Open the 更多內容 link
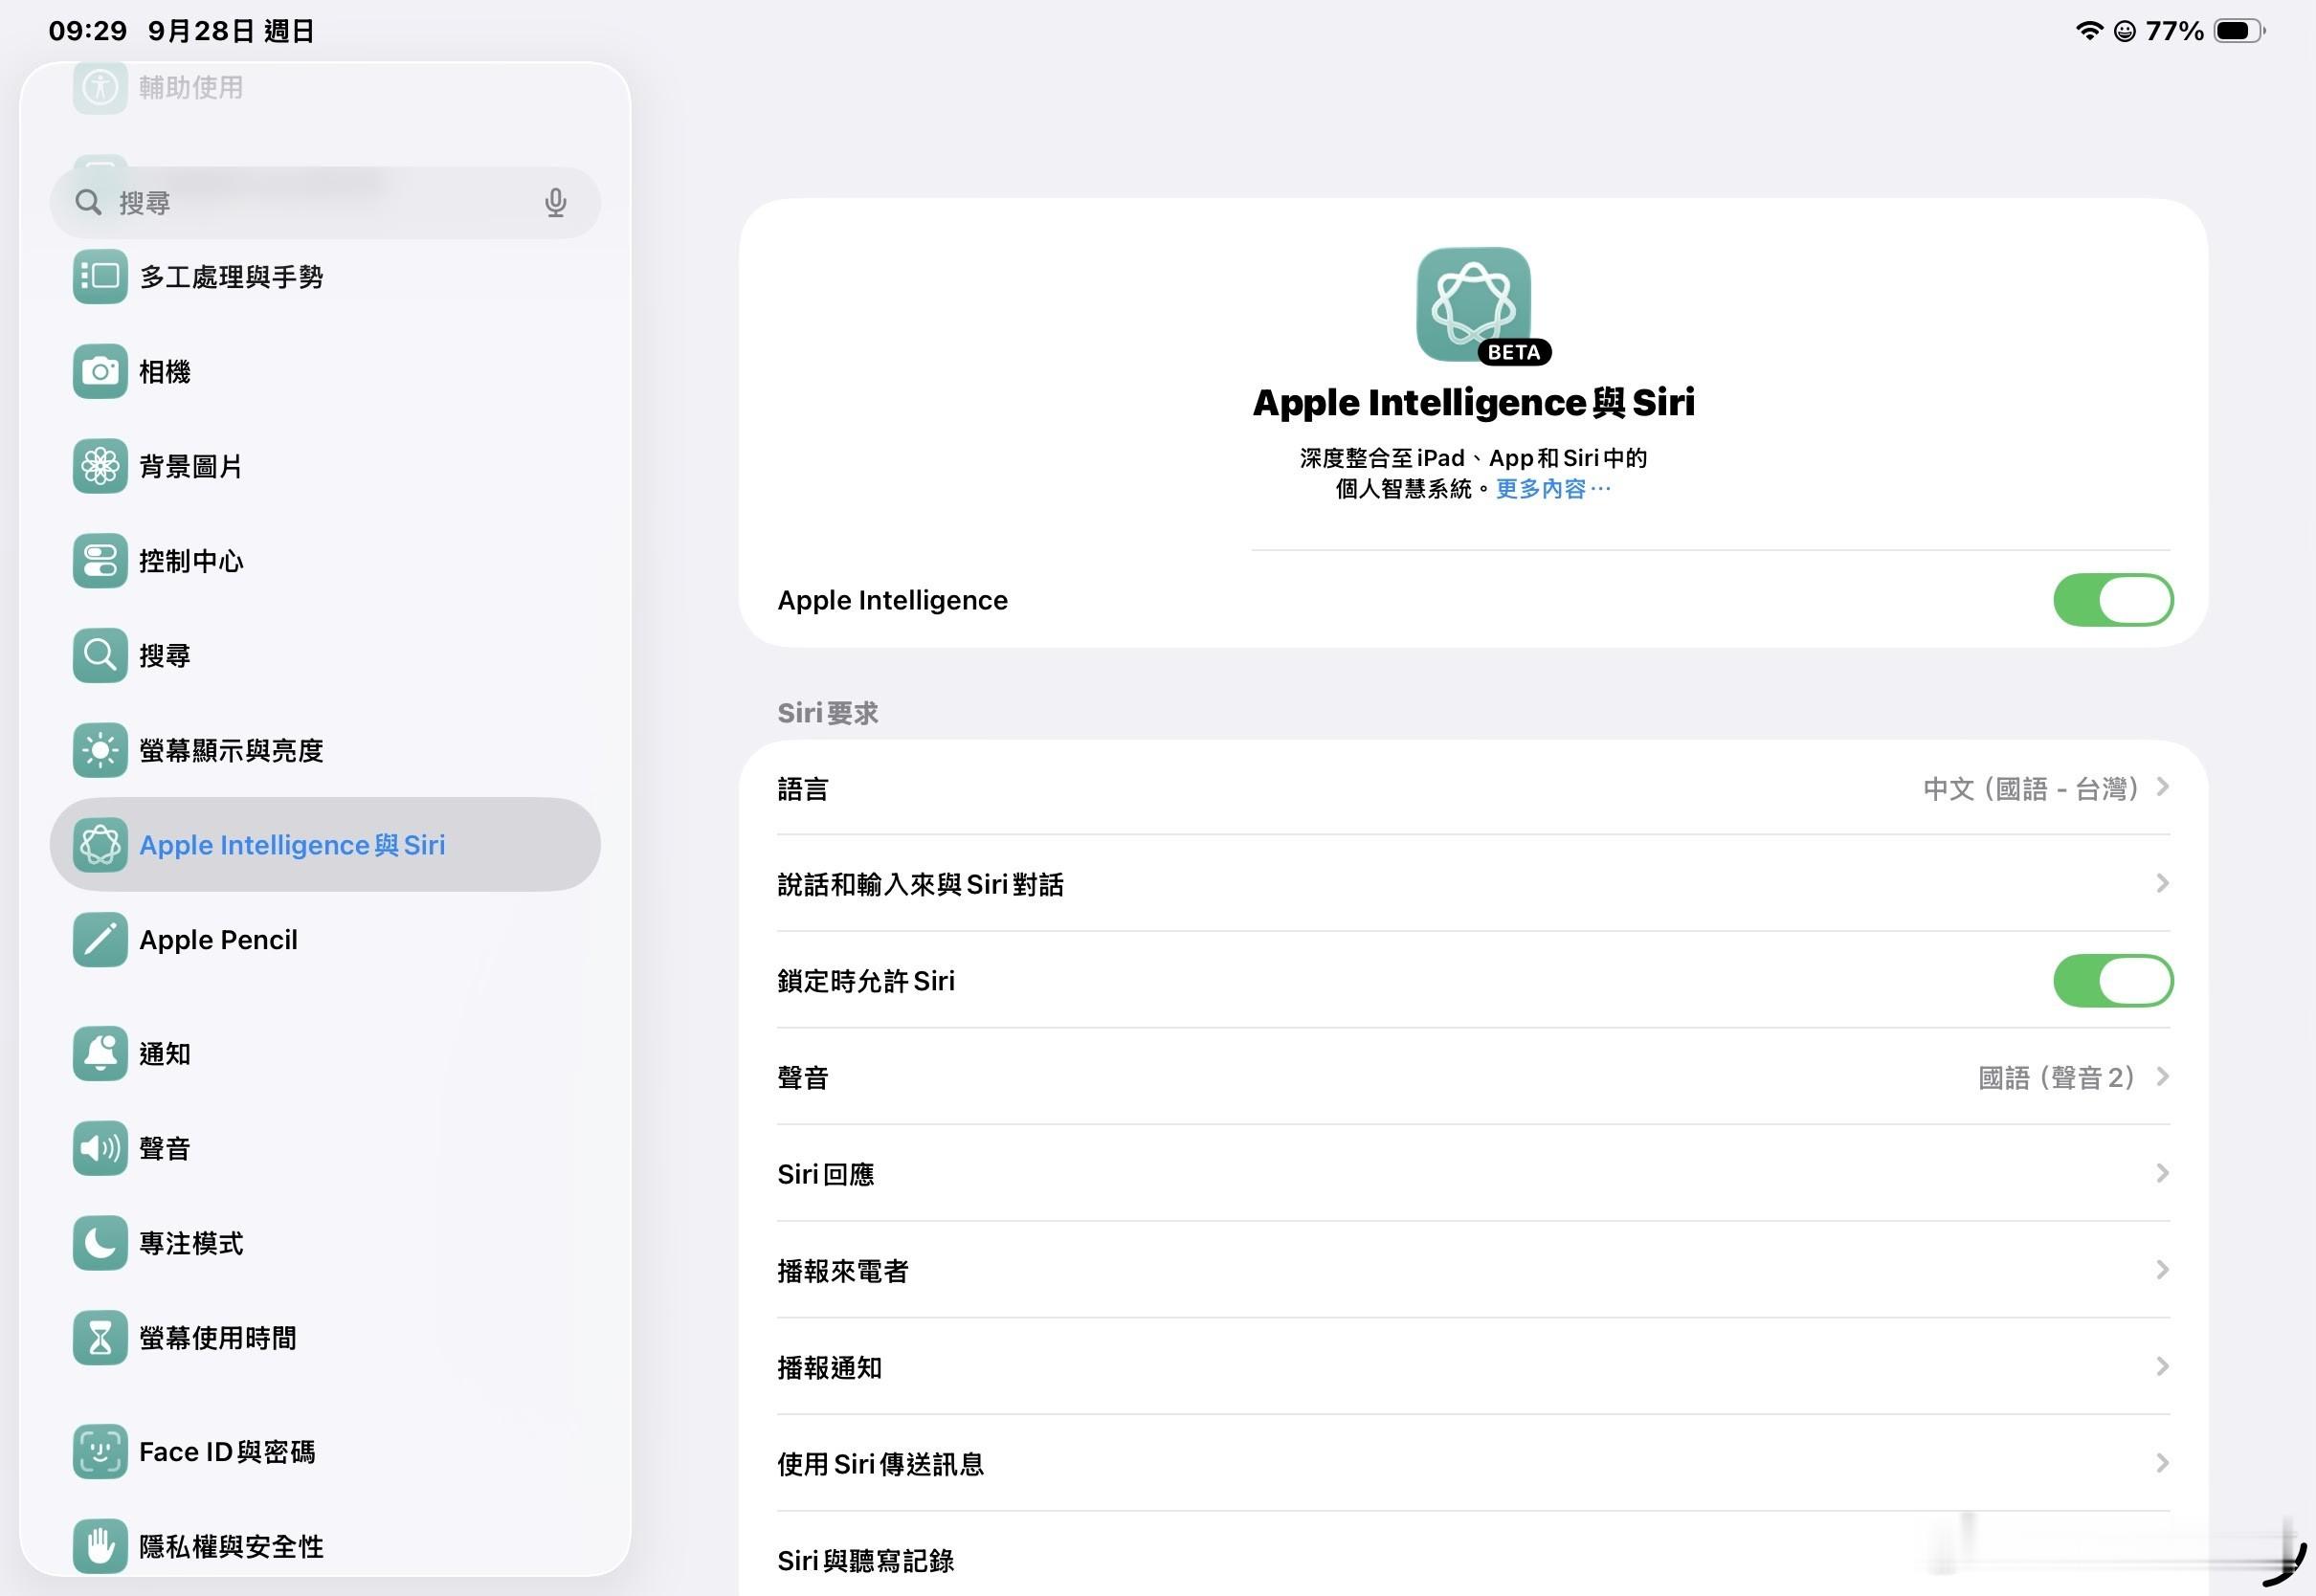 coord(1553,489)
